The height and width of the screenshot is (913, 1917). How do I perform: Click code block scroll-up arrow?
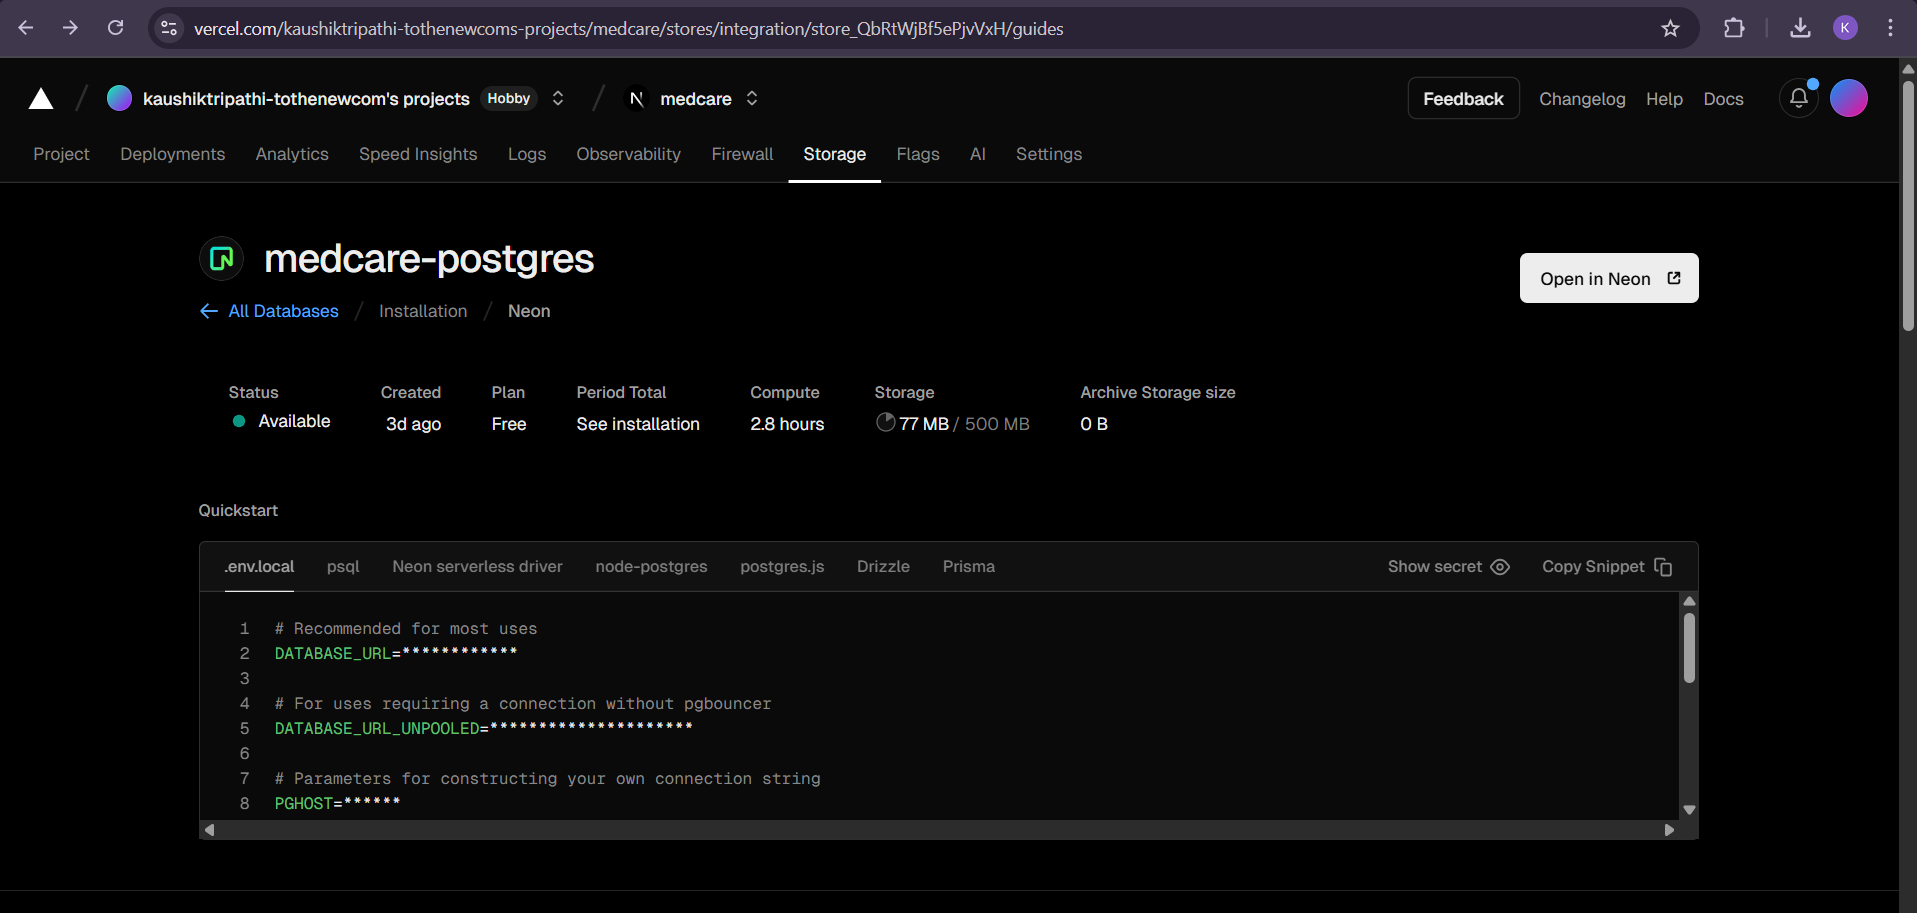click(x=1689, y=601)
